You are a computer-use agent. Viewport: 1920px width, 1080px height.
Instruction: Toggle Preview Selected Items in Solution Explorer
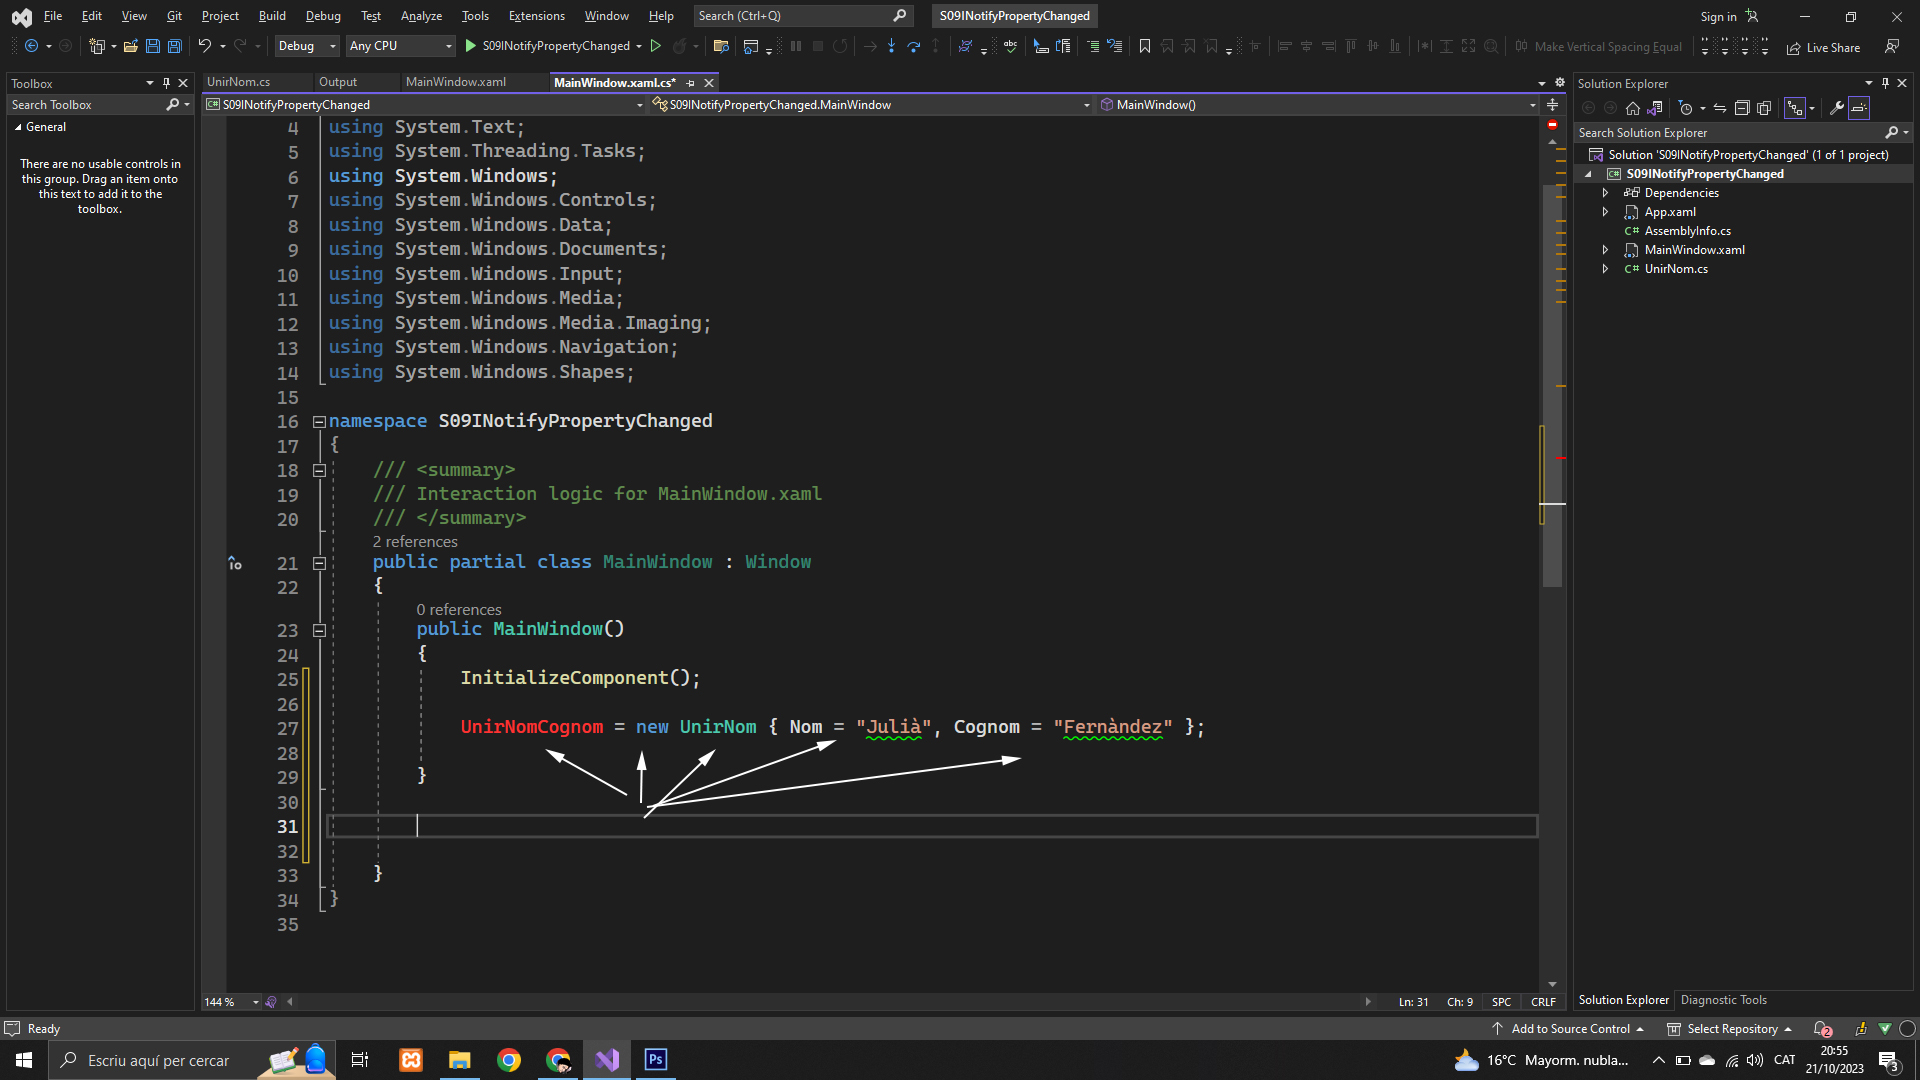[1859, 108]
